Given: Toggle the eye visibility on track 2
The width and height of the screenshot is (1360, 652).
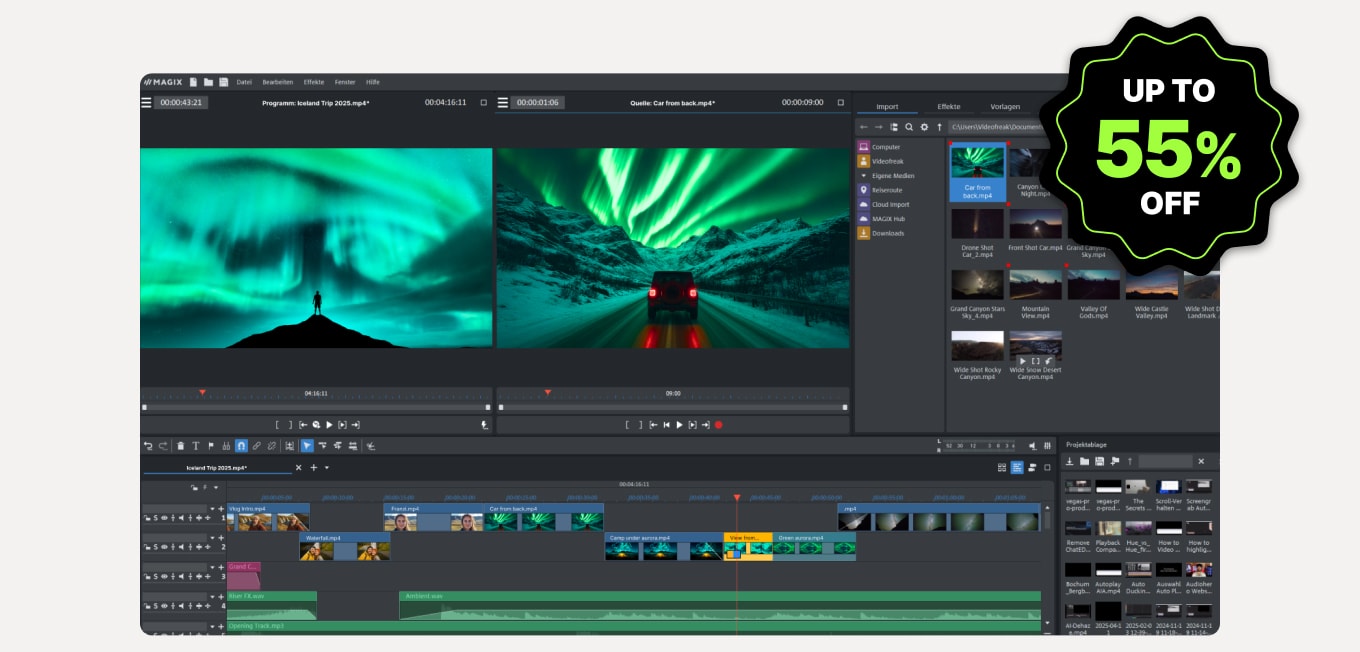Looking at the screenshot, I should (x=164, y=548).
